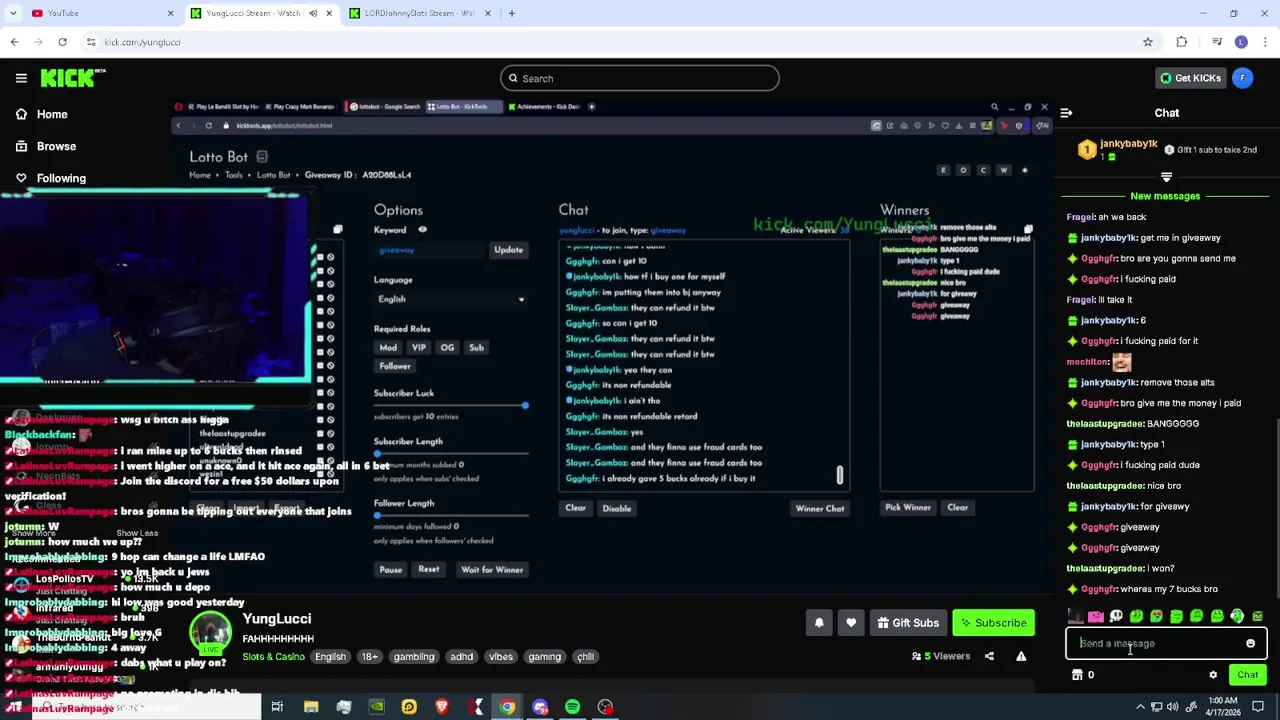Image resolution: width=1280 pixels, height=720 pixels.
Task: Open the Slots & Casino category link
Action: 273,657
